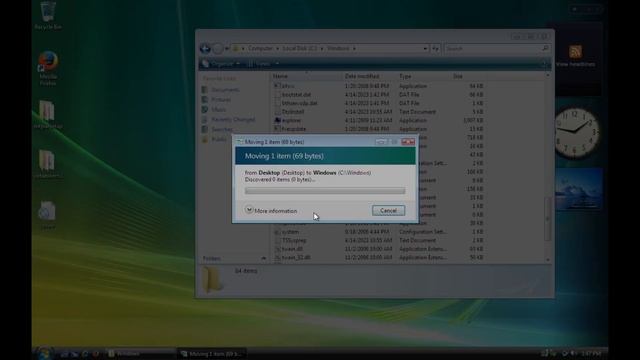Image resolution: width=640 pixels, height=360 pixels.
Task: Refresh the Explorer folder view
Action: point(435,49)
